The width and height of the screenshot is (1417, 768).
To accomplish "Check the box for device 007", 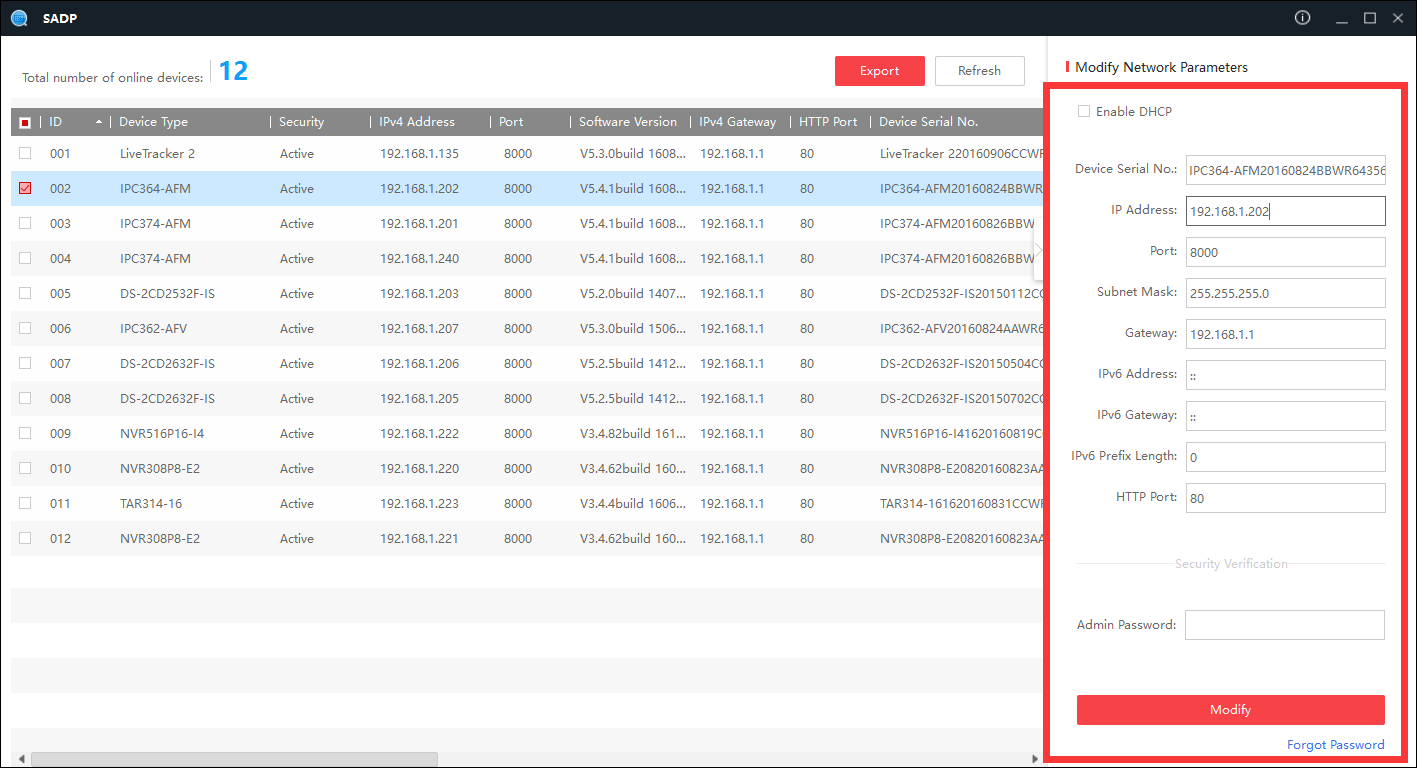I will point(25,363).
